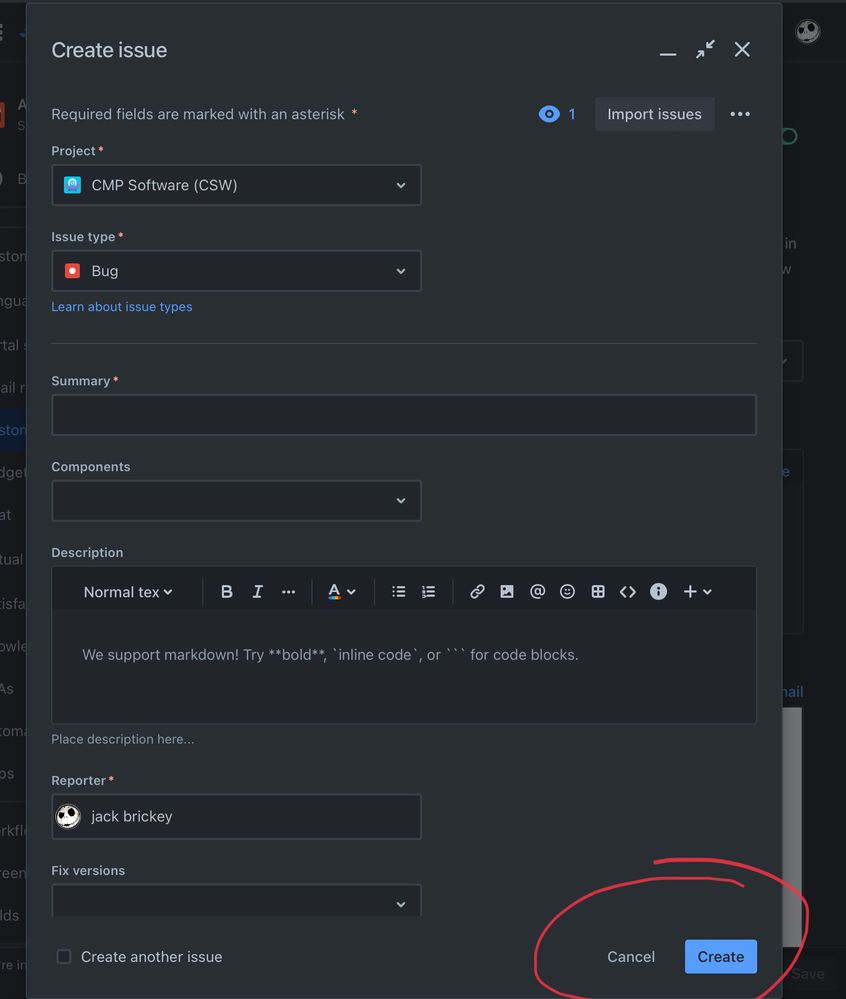Viewport: 846px width, 999px height.
Task: Toggle the watch eye icon
Action: (x=548, y=114)
